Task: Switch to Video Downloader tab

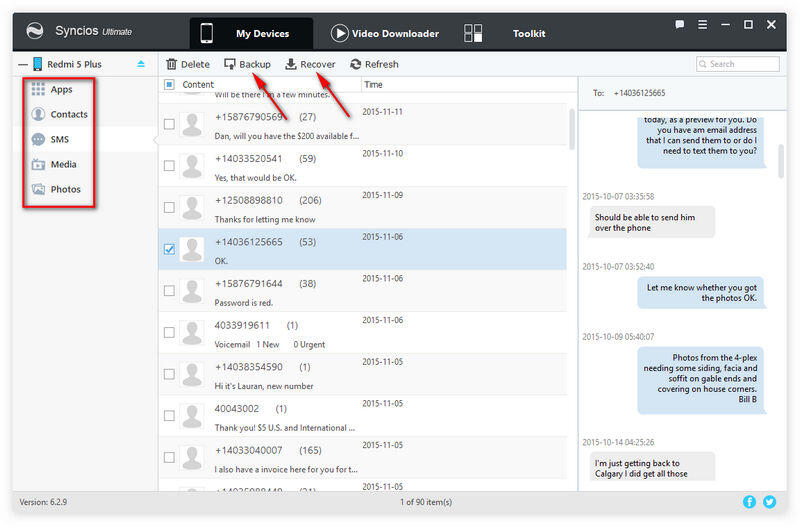Action: (x=385, y=34)
